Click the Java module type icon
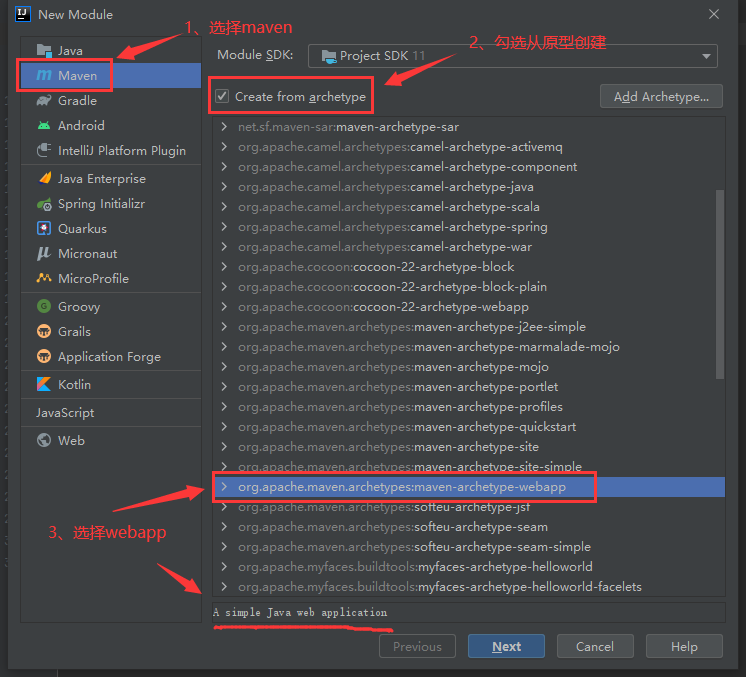Image resolution: width=746 pixels, height=677 pixels. 44,50
